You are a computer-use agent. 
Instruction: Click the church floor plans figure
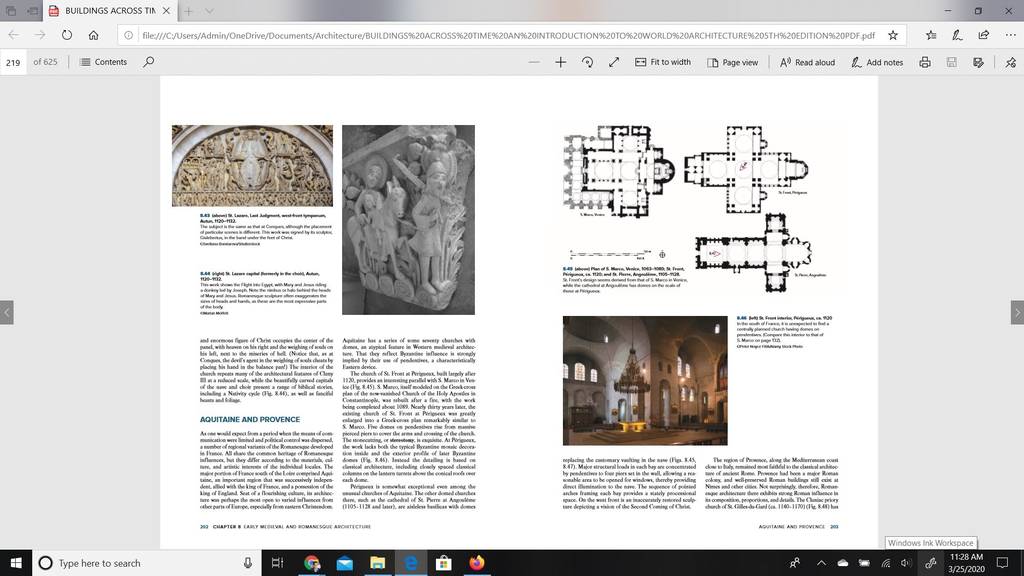(x=694, y=209)
